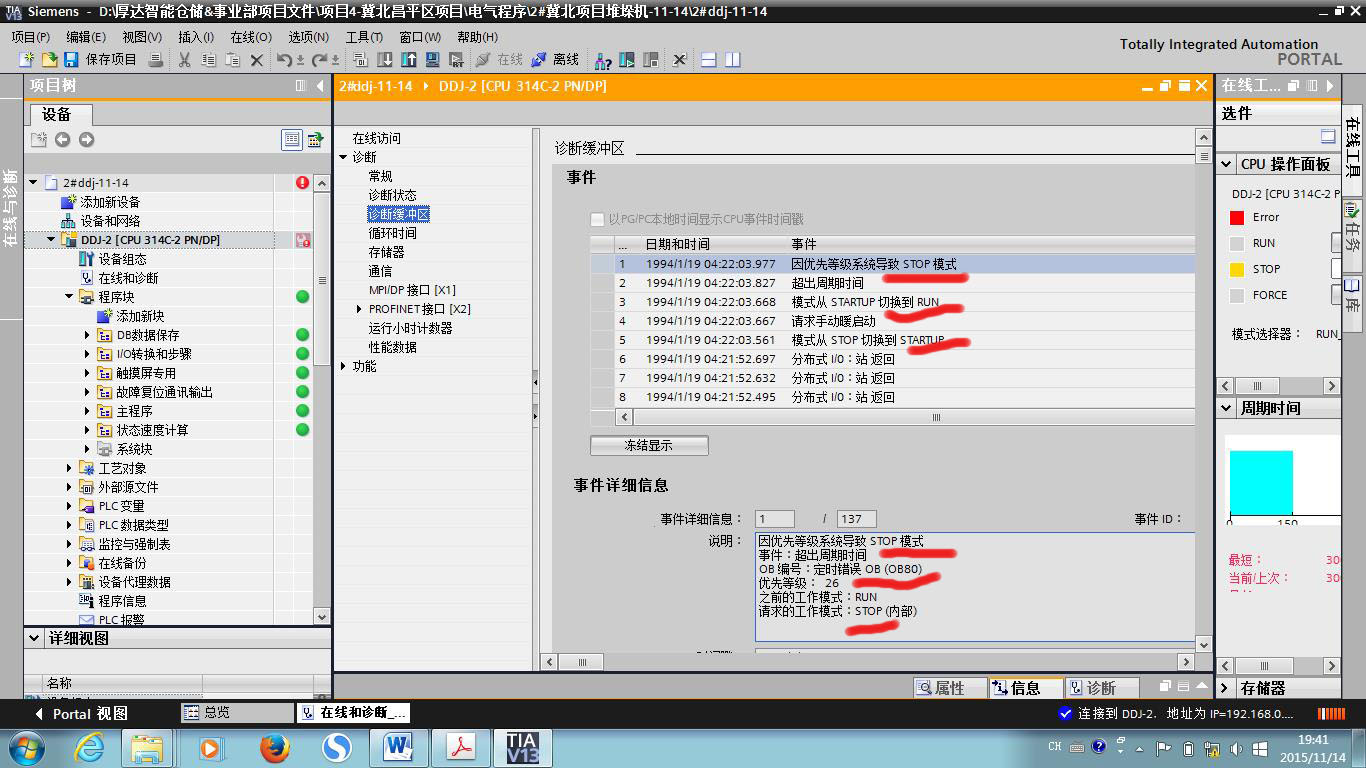
Task: Click the delete X toolbar icon
Action: click(x=257, y=60)
